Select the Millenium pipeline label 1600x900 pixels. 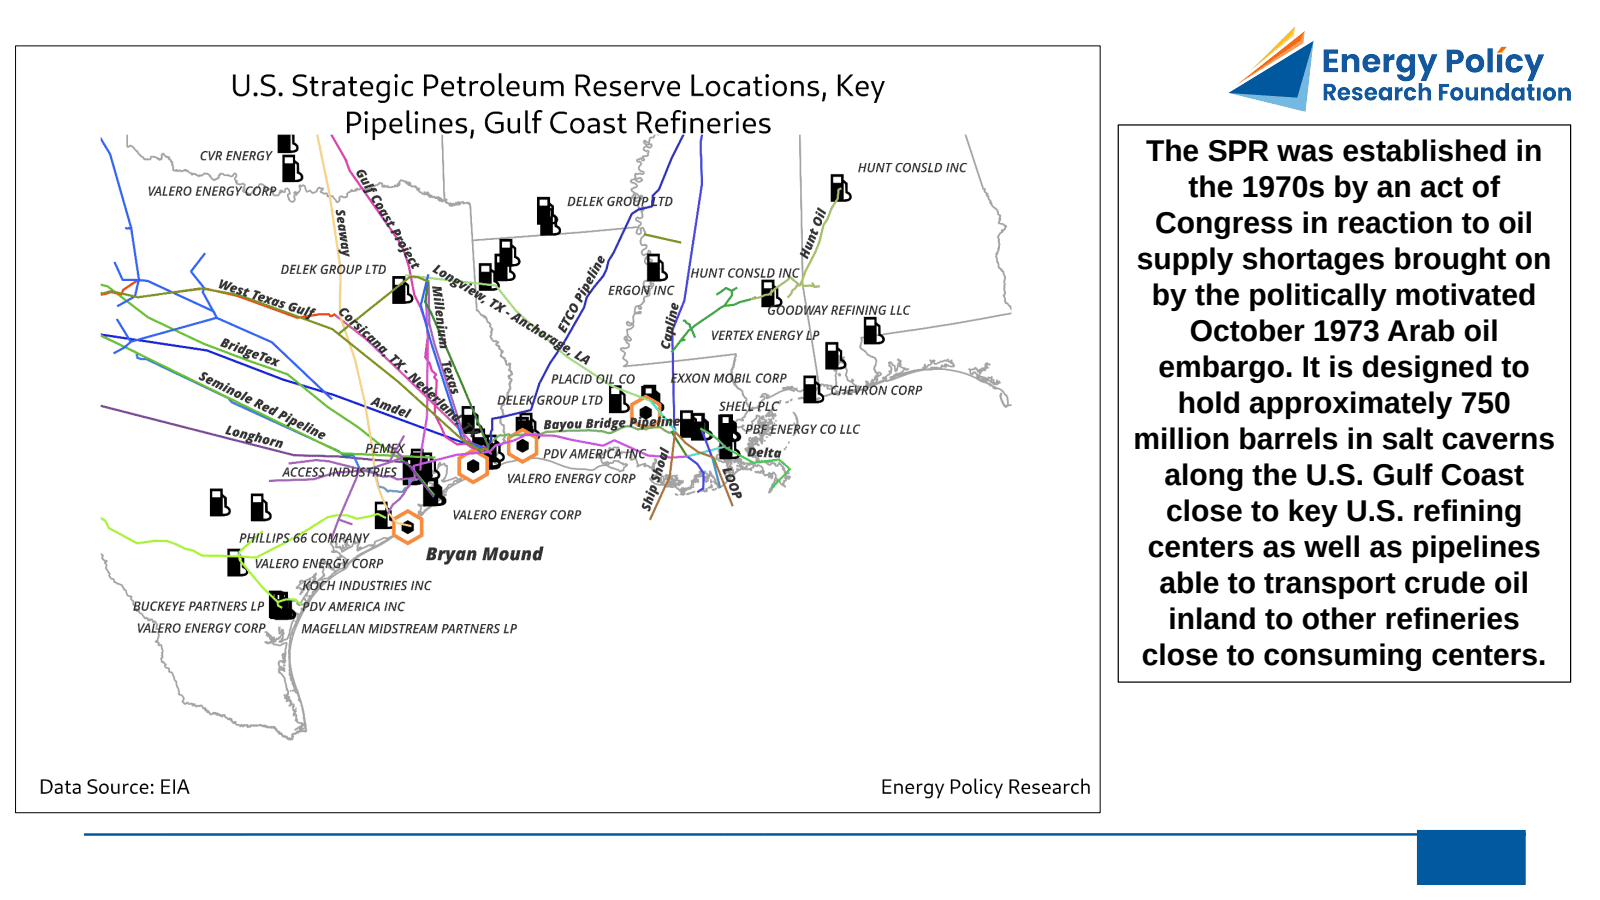pyautogui.click(x=438, y=316)
